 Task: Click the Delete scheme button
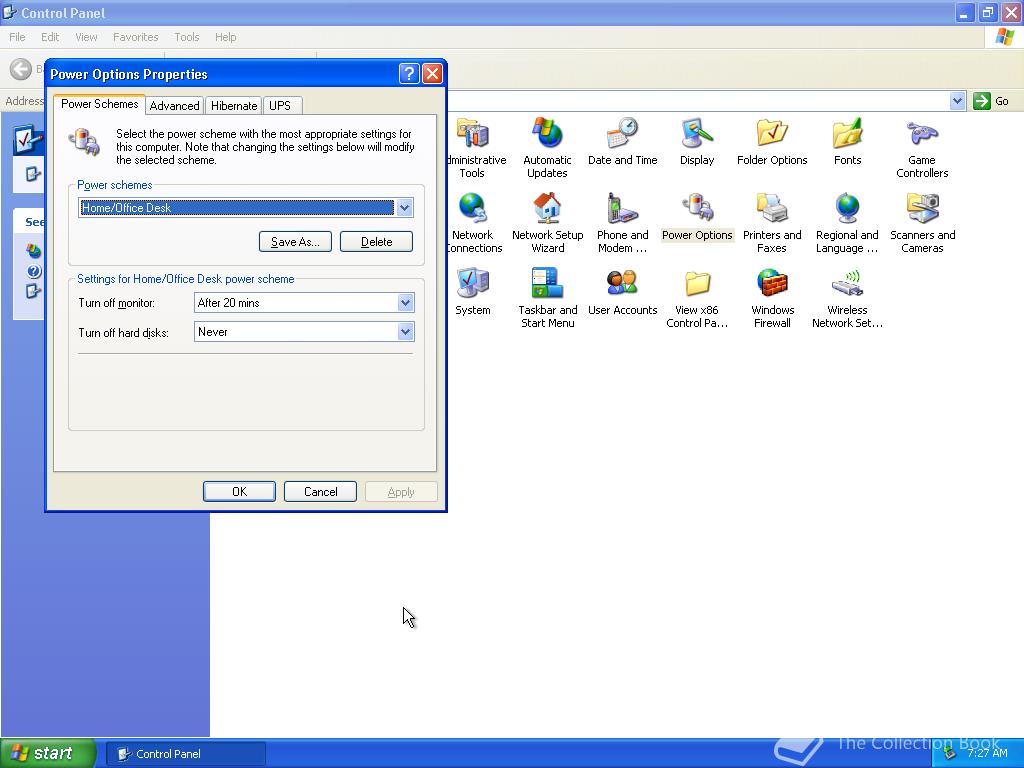coord(376,242)
